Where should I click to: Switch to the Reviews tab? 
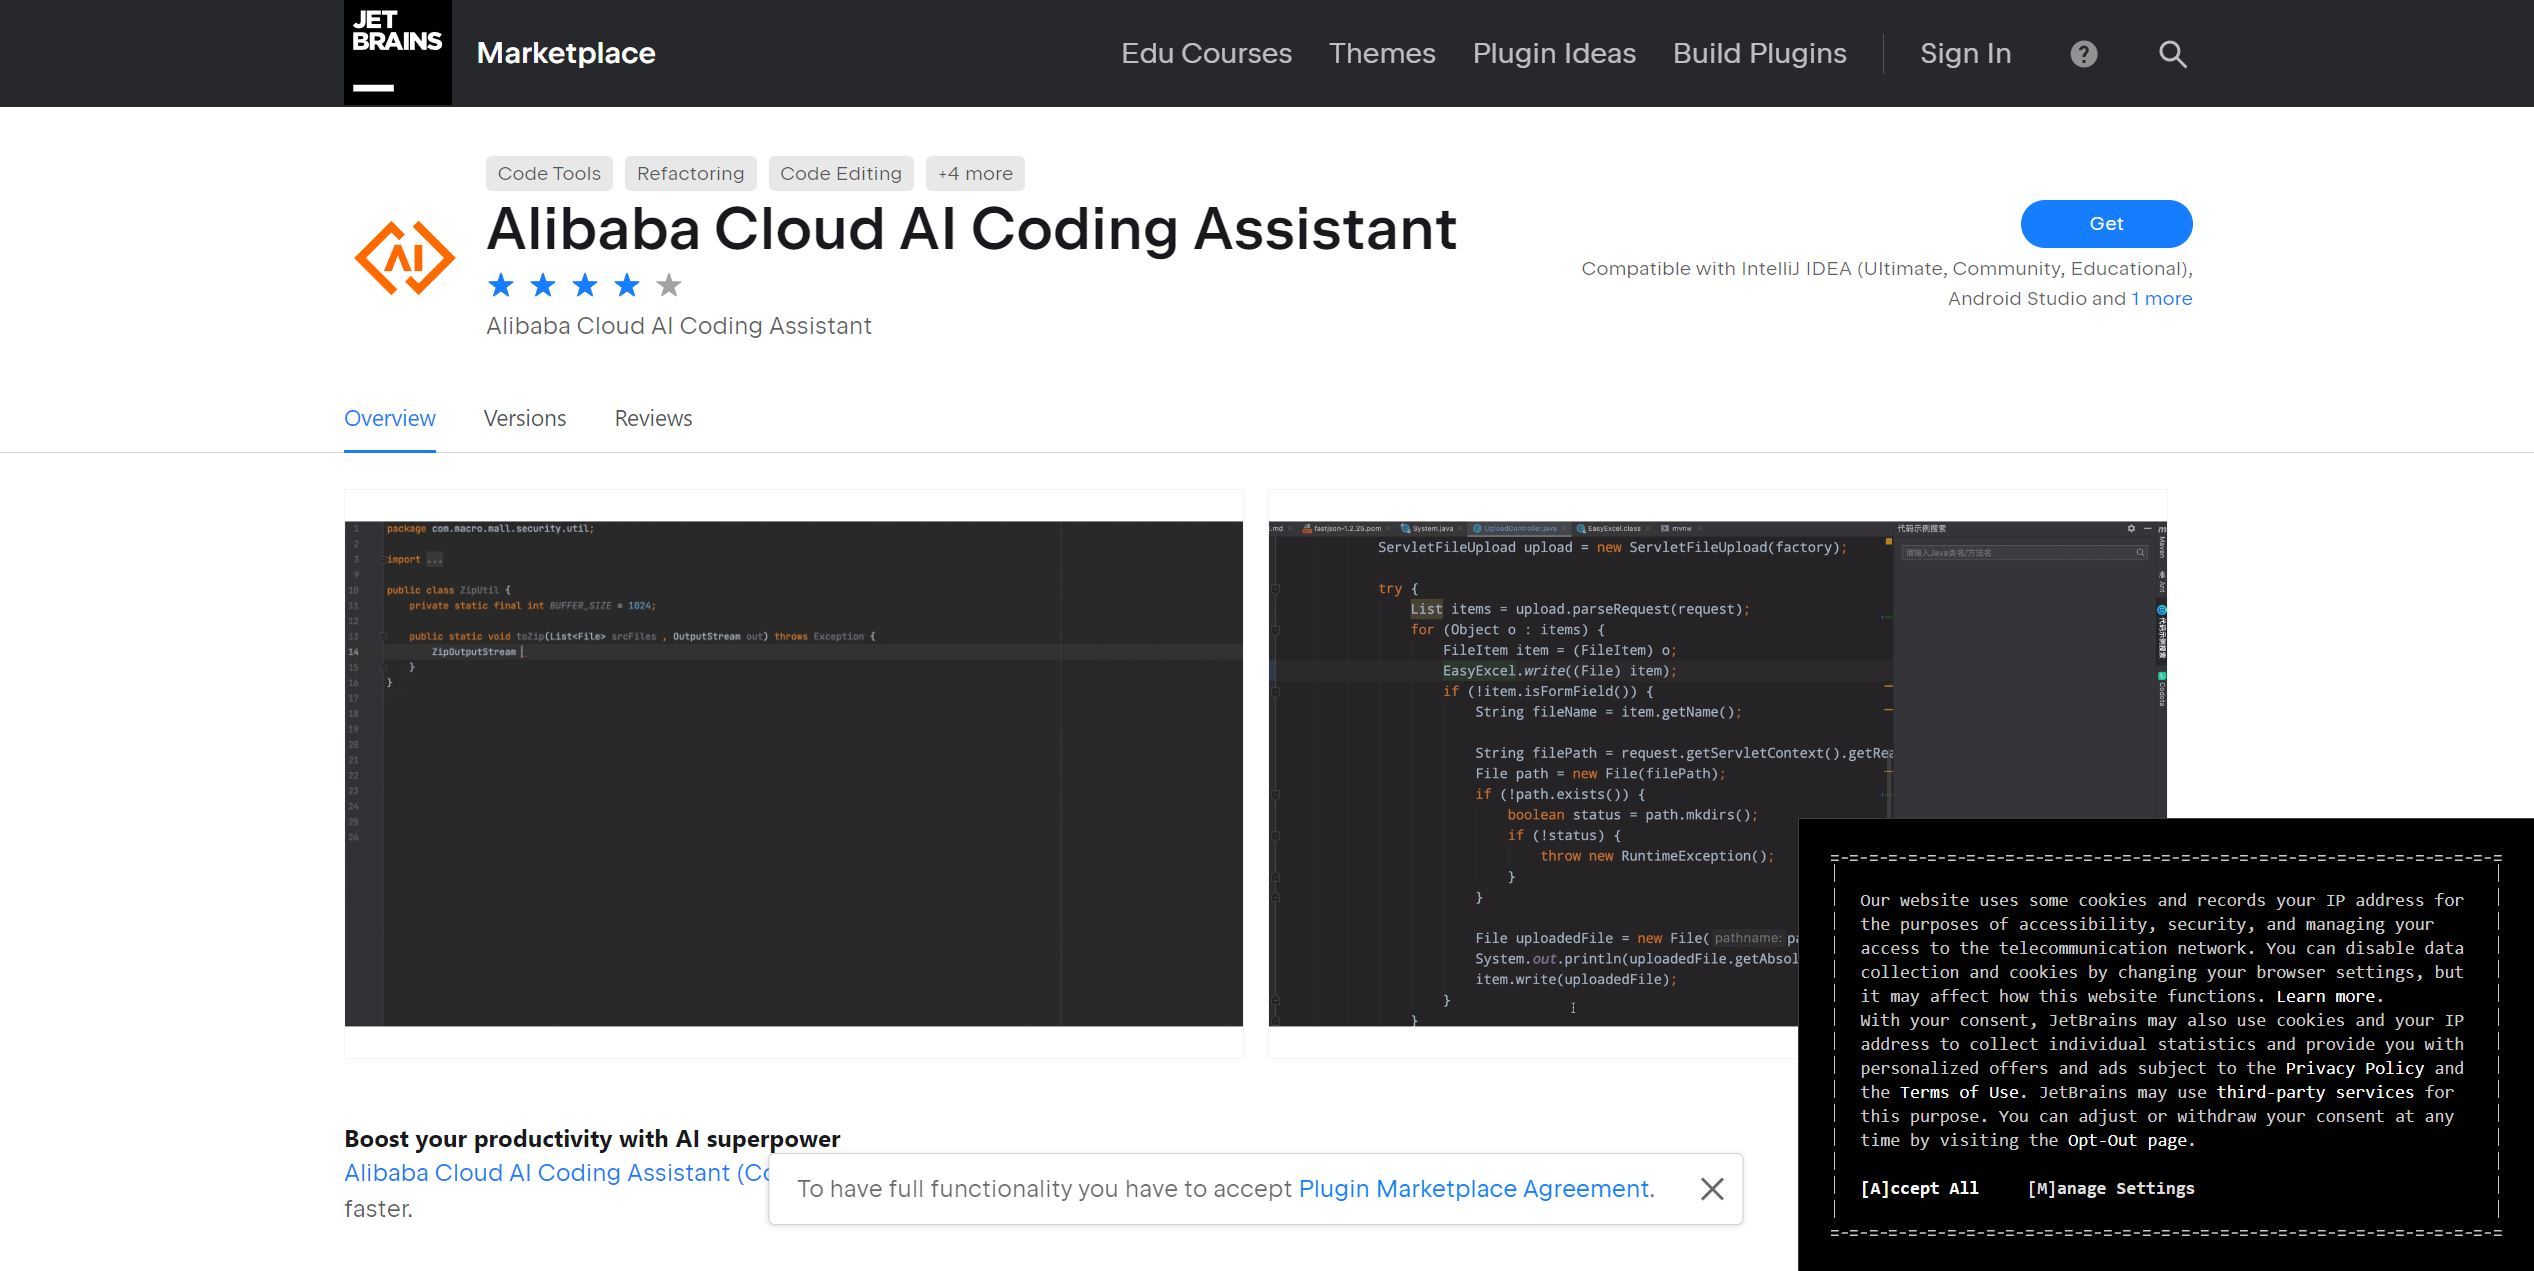(653, 418)
